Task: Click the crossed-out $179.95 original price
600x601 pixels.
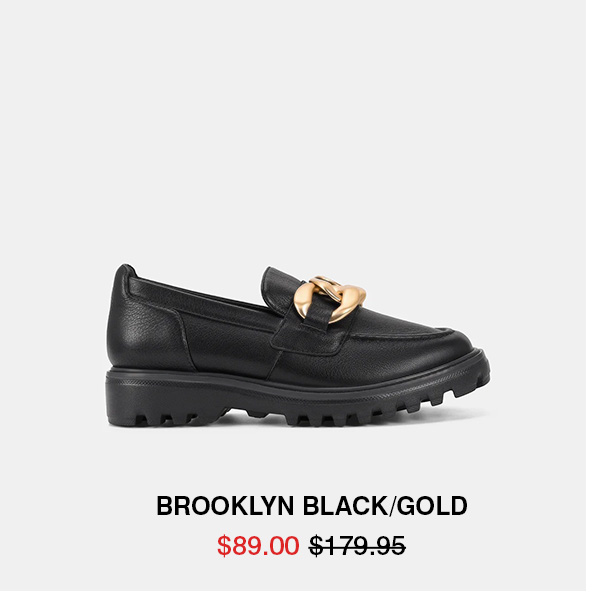Action: point(357,545)
